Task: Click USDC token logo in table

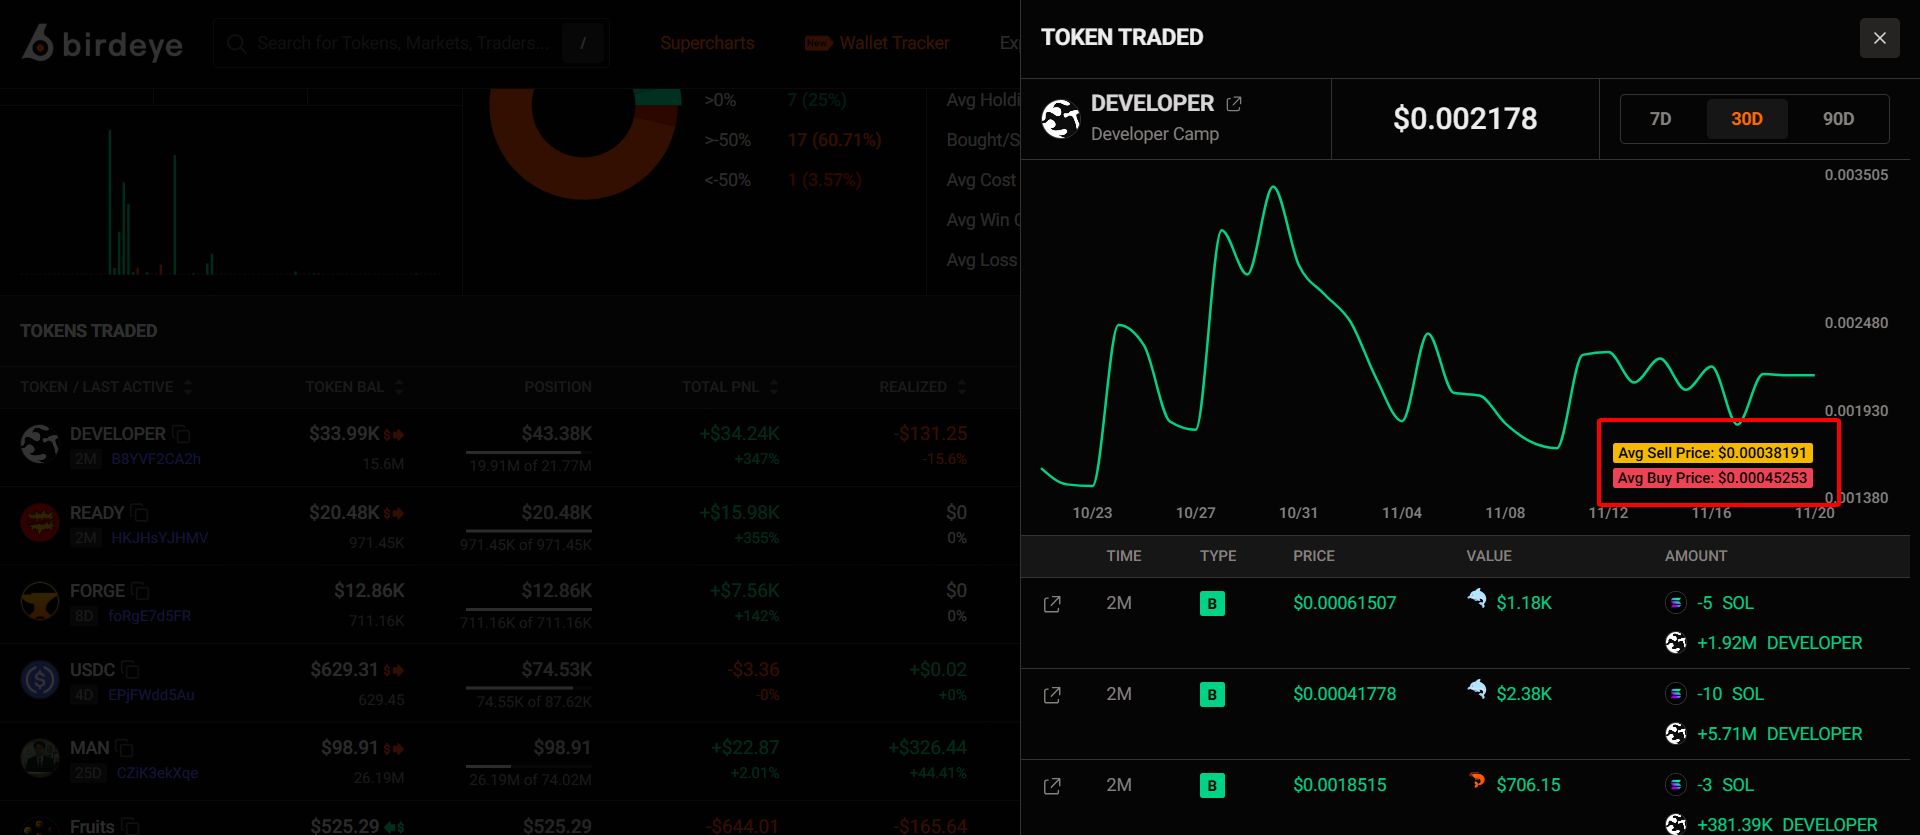Action: (x=40, y=680)
